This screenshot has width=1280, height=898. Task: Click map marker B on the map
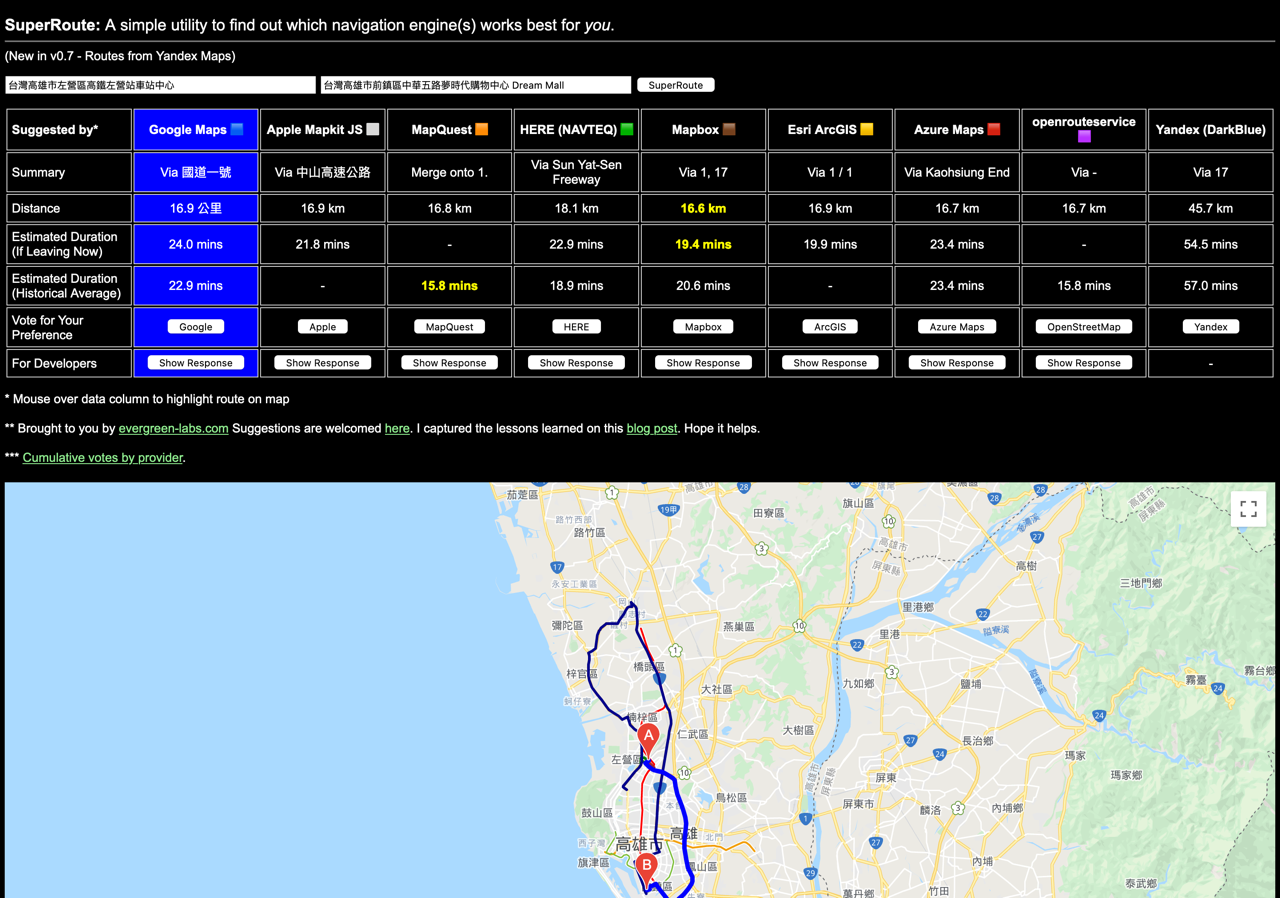coord(647,868)
